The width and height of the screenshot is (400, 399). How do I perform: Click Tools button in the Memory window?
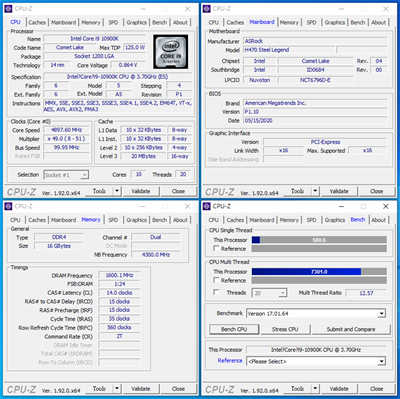[x=99, y=389]
